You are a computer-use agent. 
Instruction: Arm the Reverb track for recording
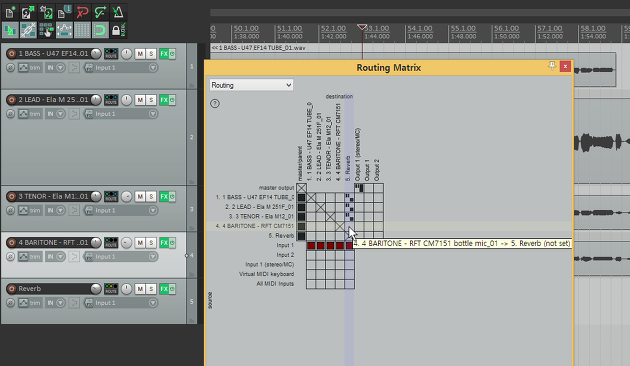pyautogui.click(x=11, y=288)
